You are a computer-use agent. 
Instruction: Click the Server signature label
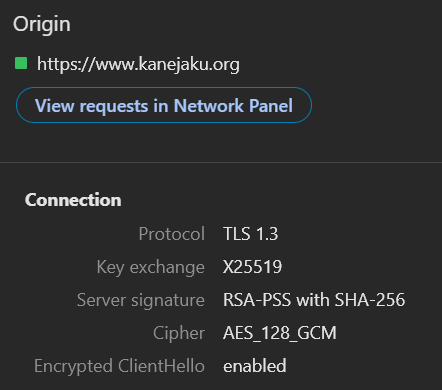141,300
